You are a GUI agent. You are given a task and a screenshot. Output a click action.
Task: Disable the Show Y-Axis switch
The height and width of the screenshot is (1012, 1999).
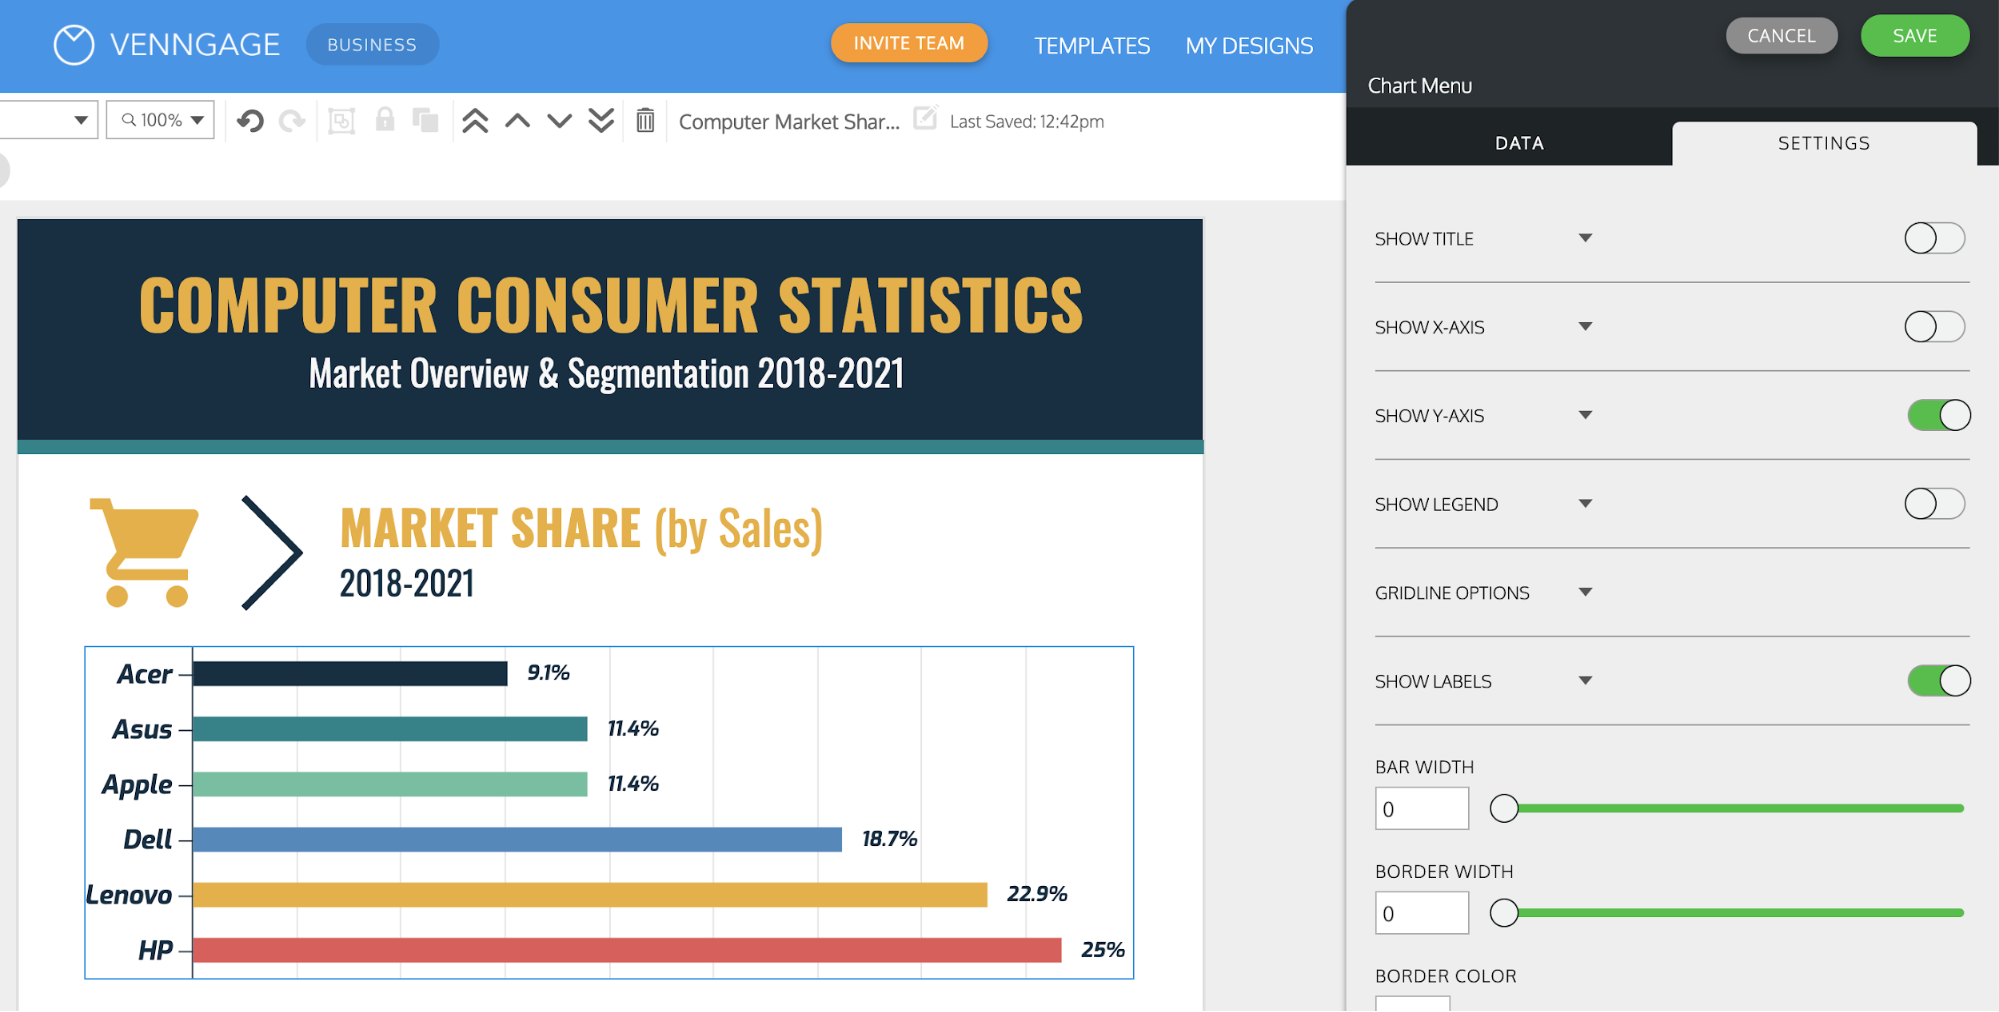click(1939, 415)
